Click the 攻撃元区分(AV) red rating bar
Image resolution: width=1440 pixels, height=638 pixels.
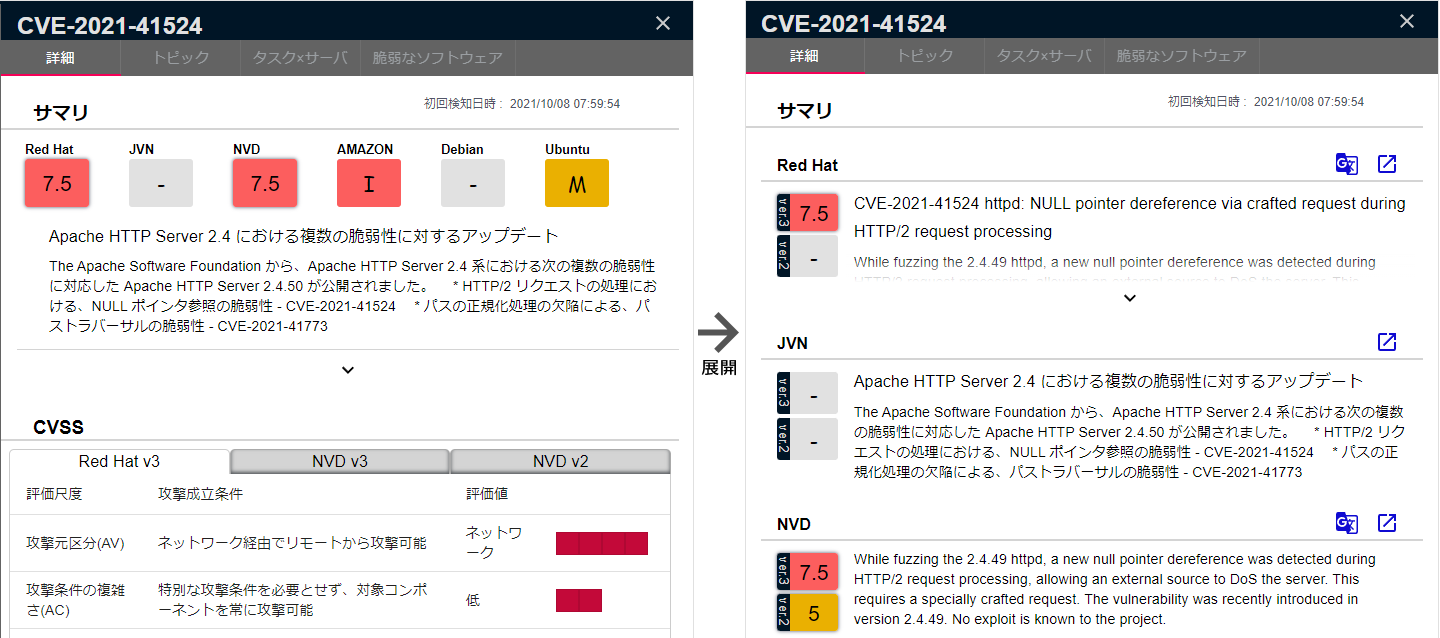(602, 543)
